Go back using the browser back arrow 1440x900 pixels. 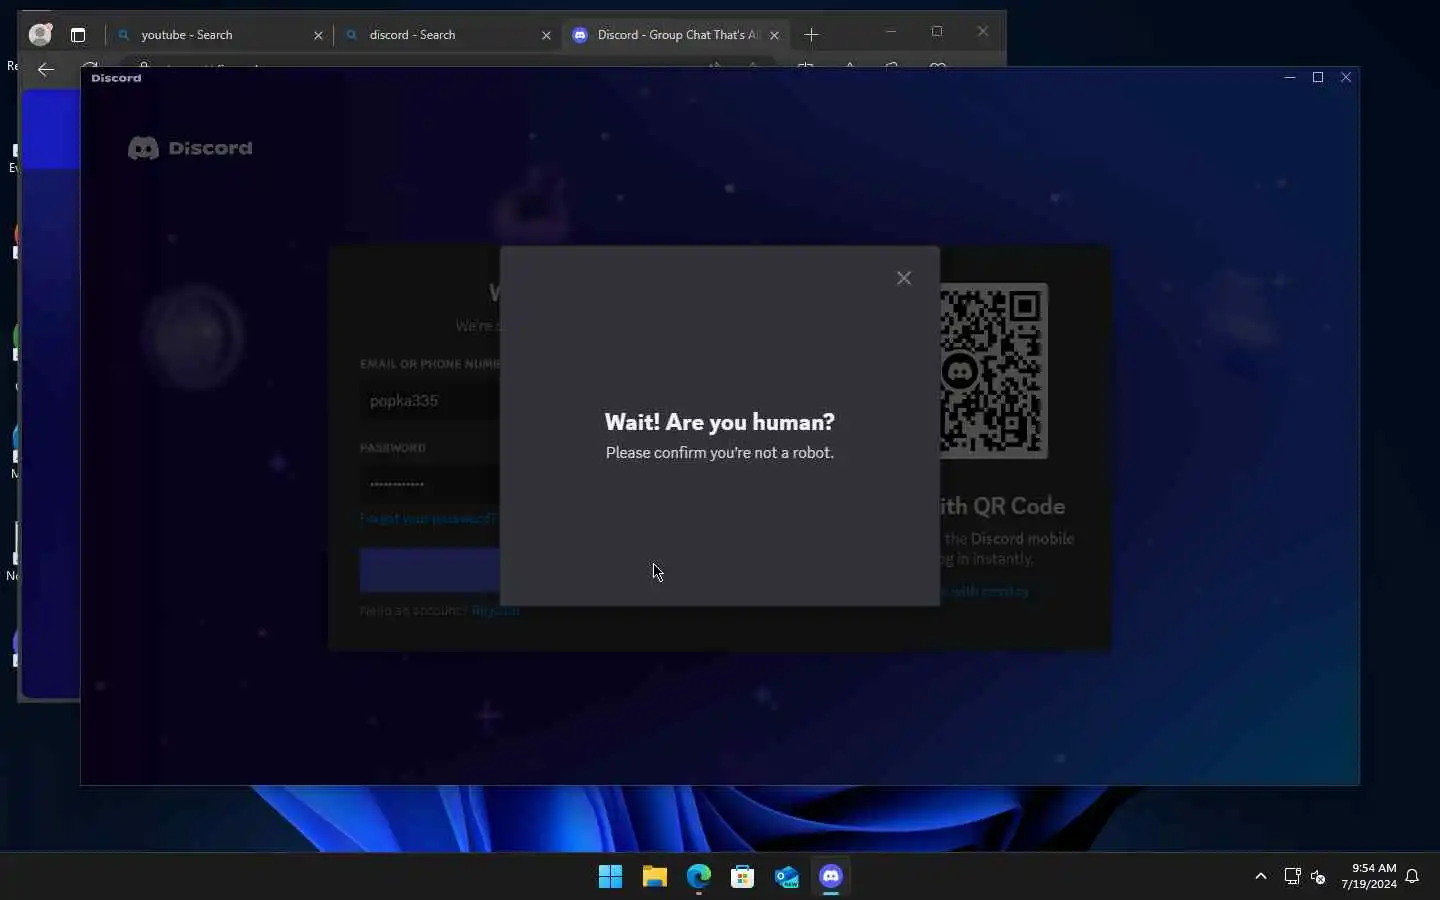tap(45, 69)
